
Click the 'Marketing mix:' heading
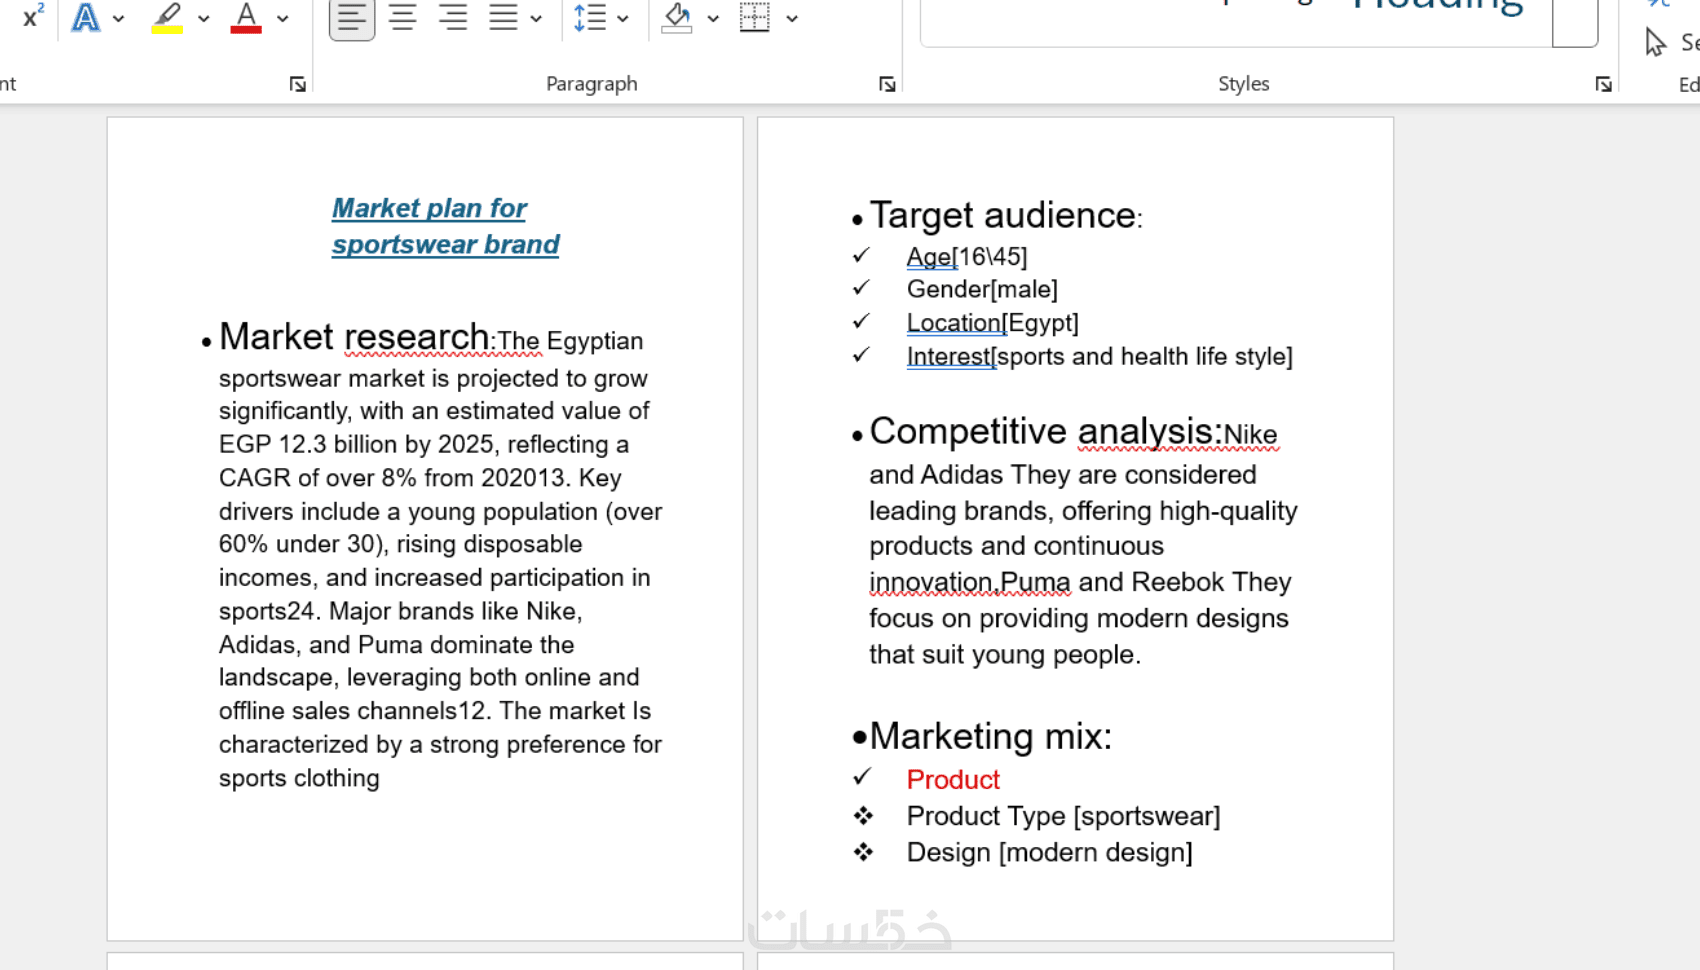tap(990, 736)
